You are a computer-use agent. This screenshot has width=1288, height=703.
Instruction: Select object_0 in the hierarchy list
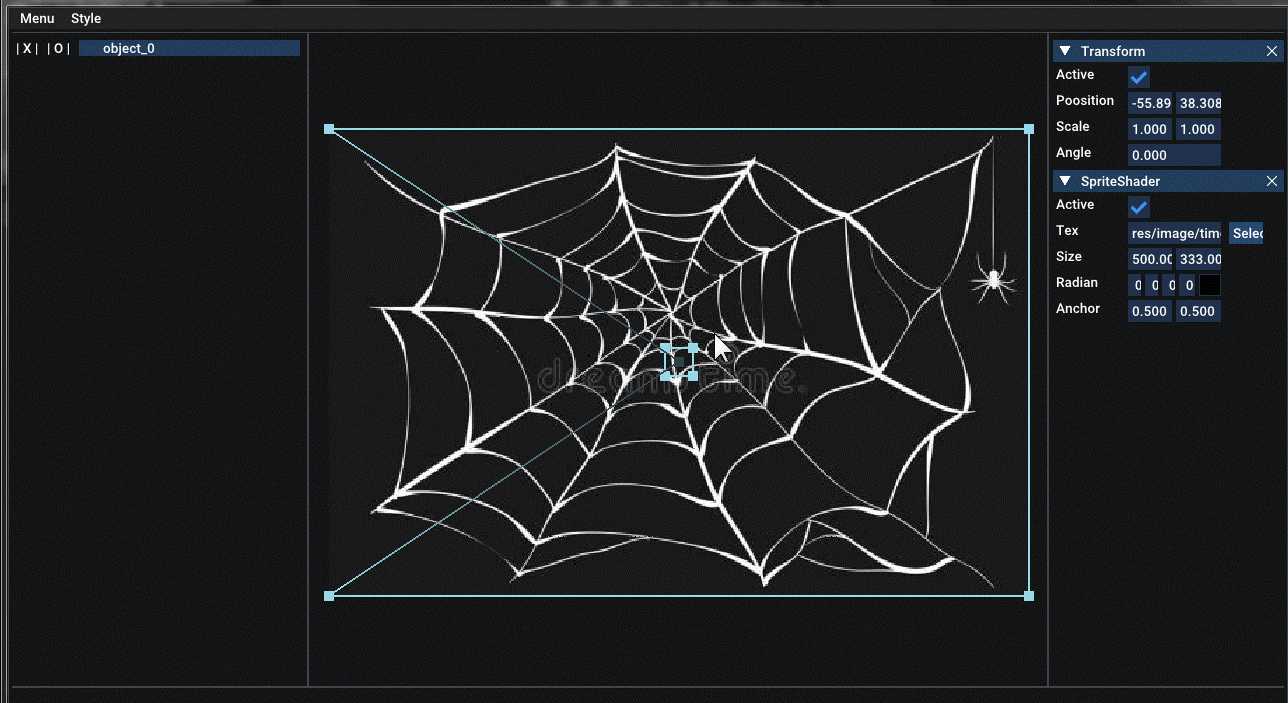(x=189, y=48)
